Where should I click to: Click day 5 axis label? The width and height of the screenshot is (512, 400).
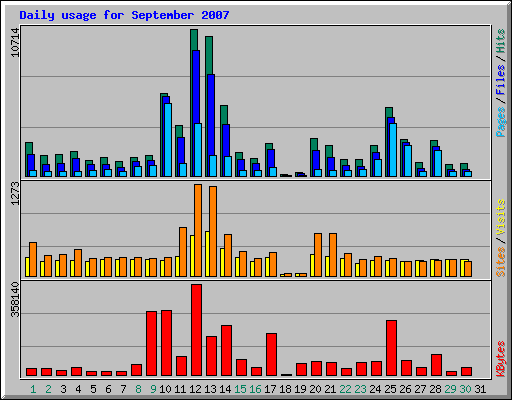[x=93, y=389]
